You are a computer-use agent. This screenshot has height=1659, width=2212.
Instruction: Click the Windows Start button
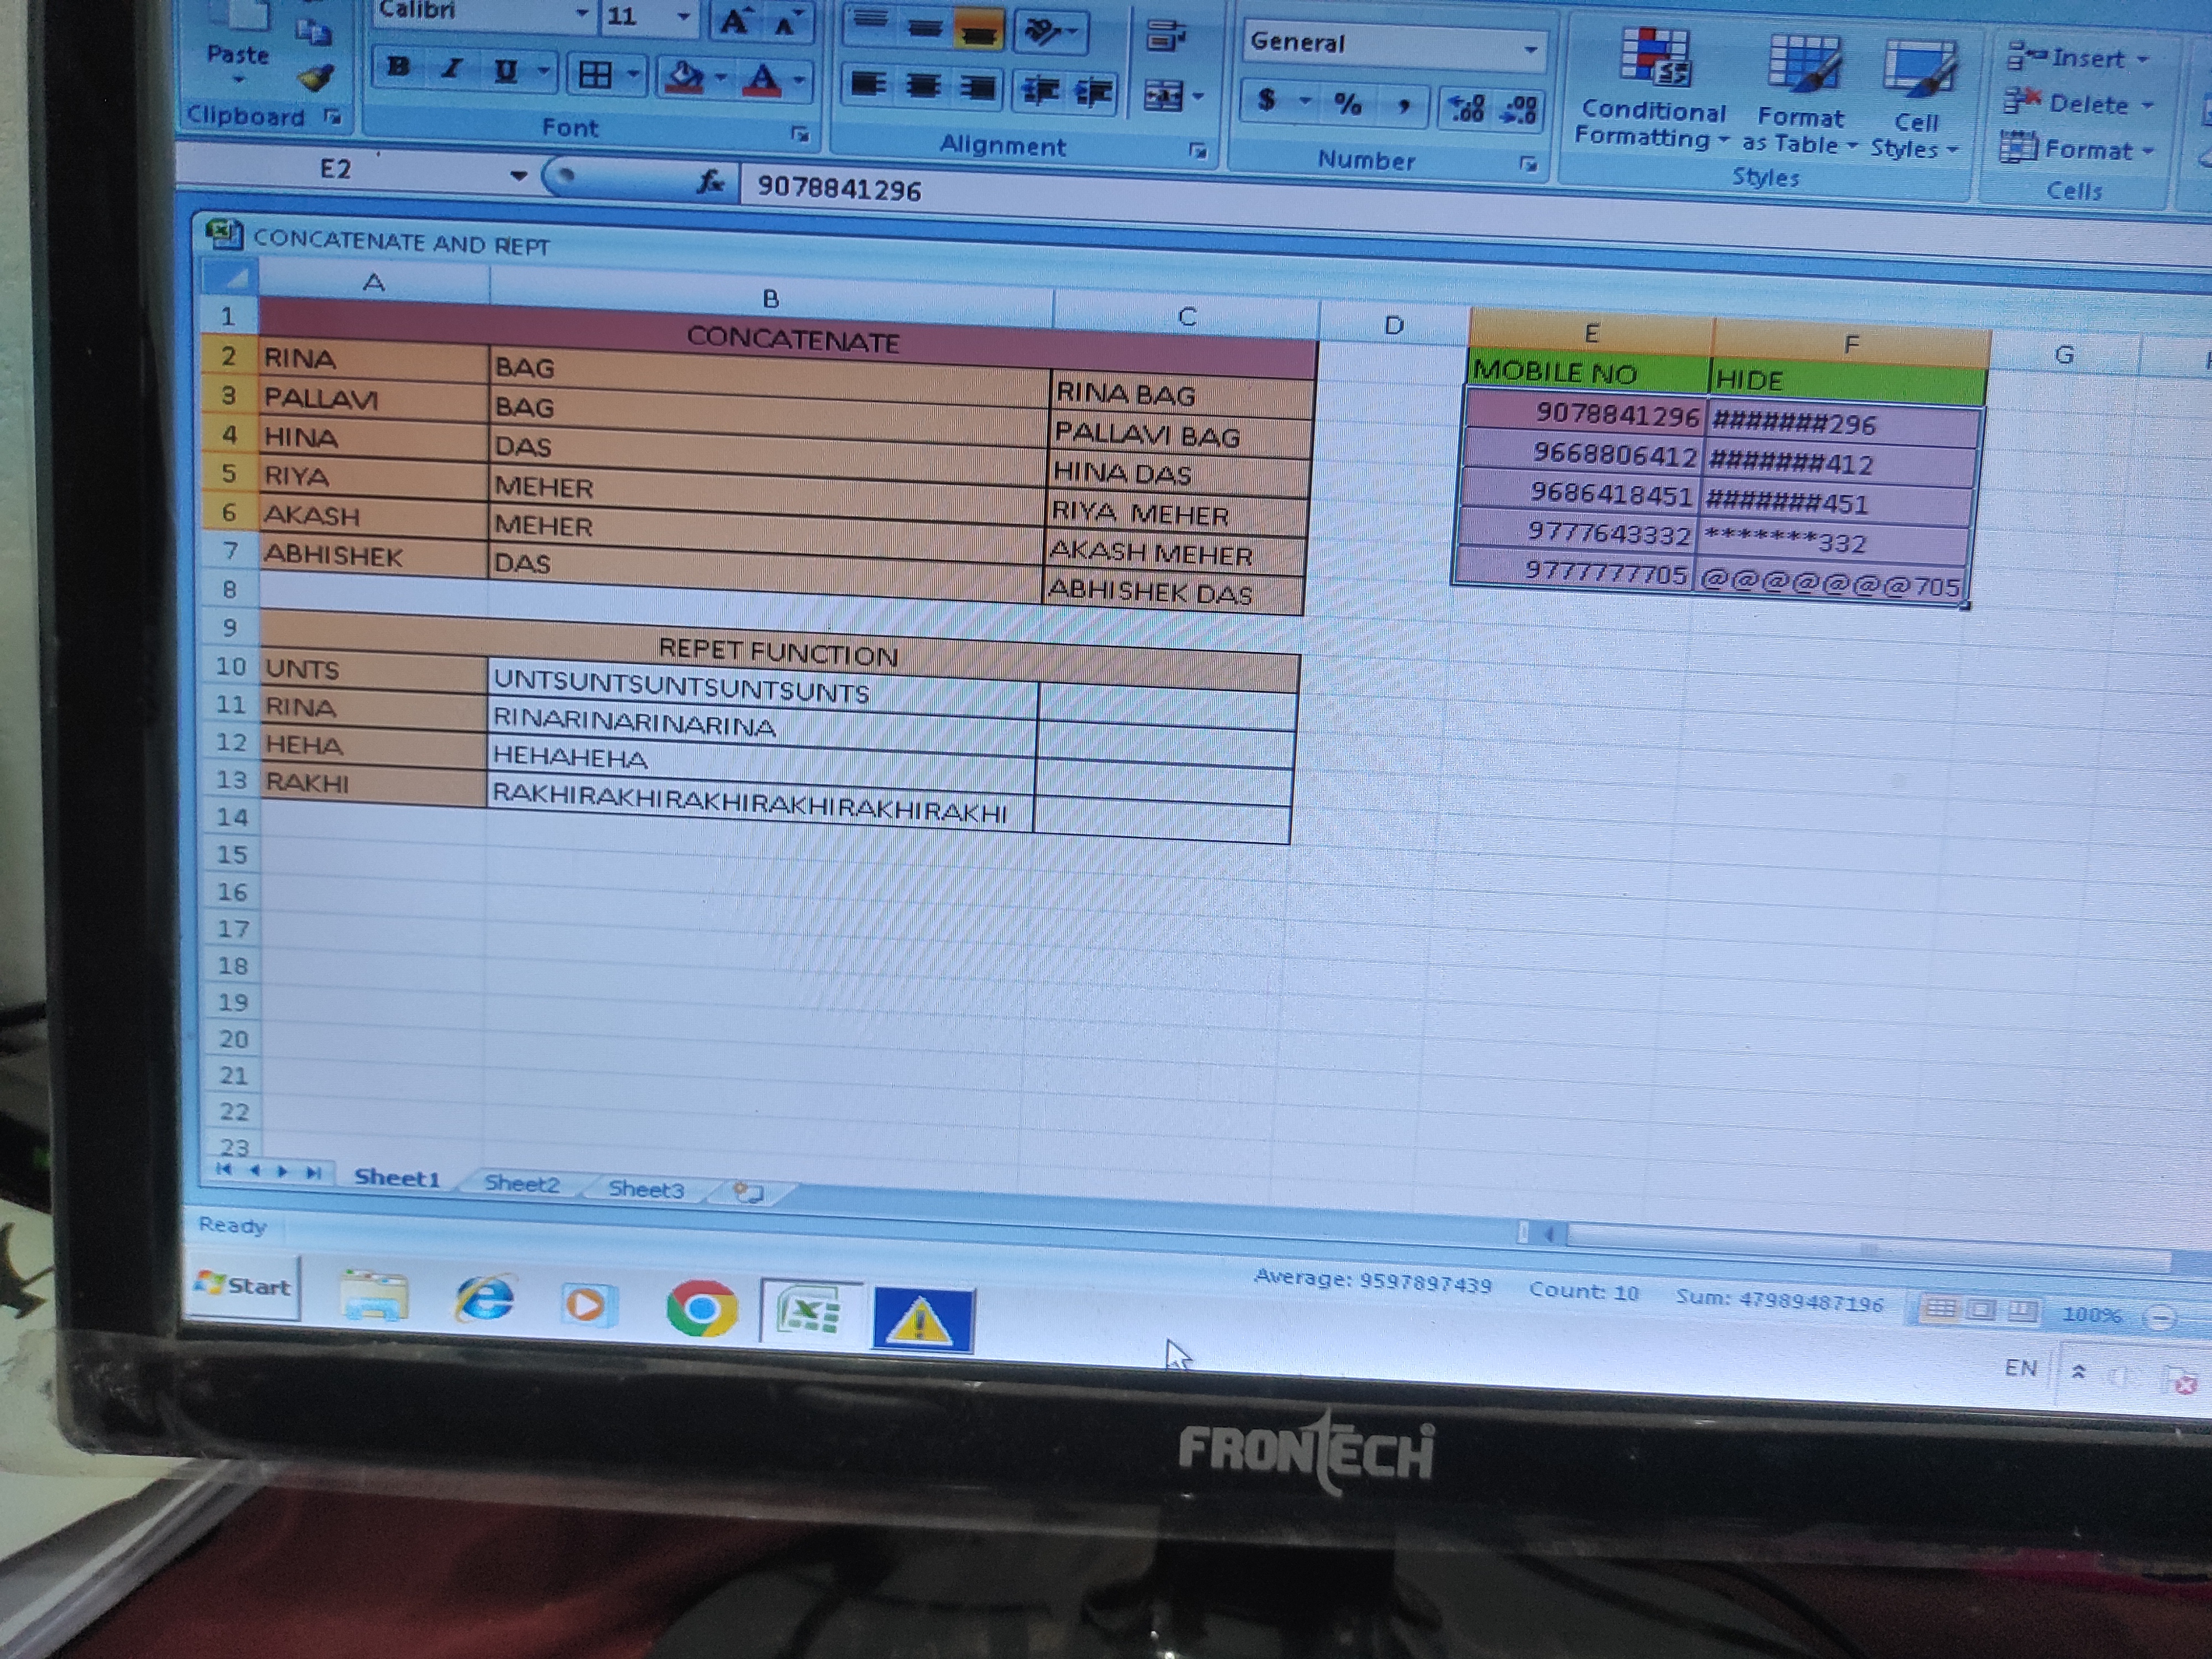point(245,1286)
